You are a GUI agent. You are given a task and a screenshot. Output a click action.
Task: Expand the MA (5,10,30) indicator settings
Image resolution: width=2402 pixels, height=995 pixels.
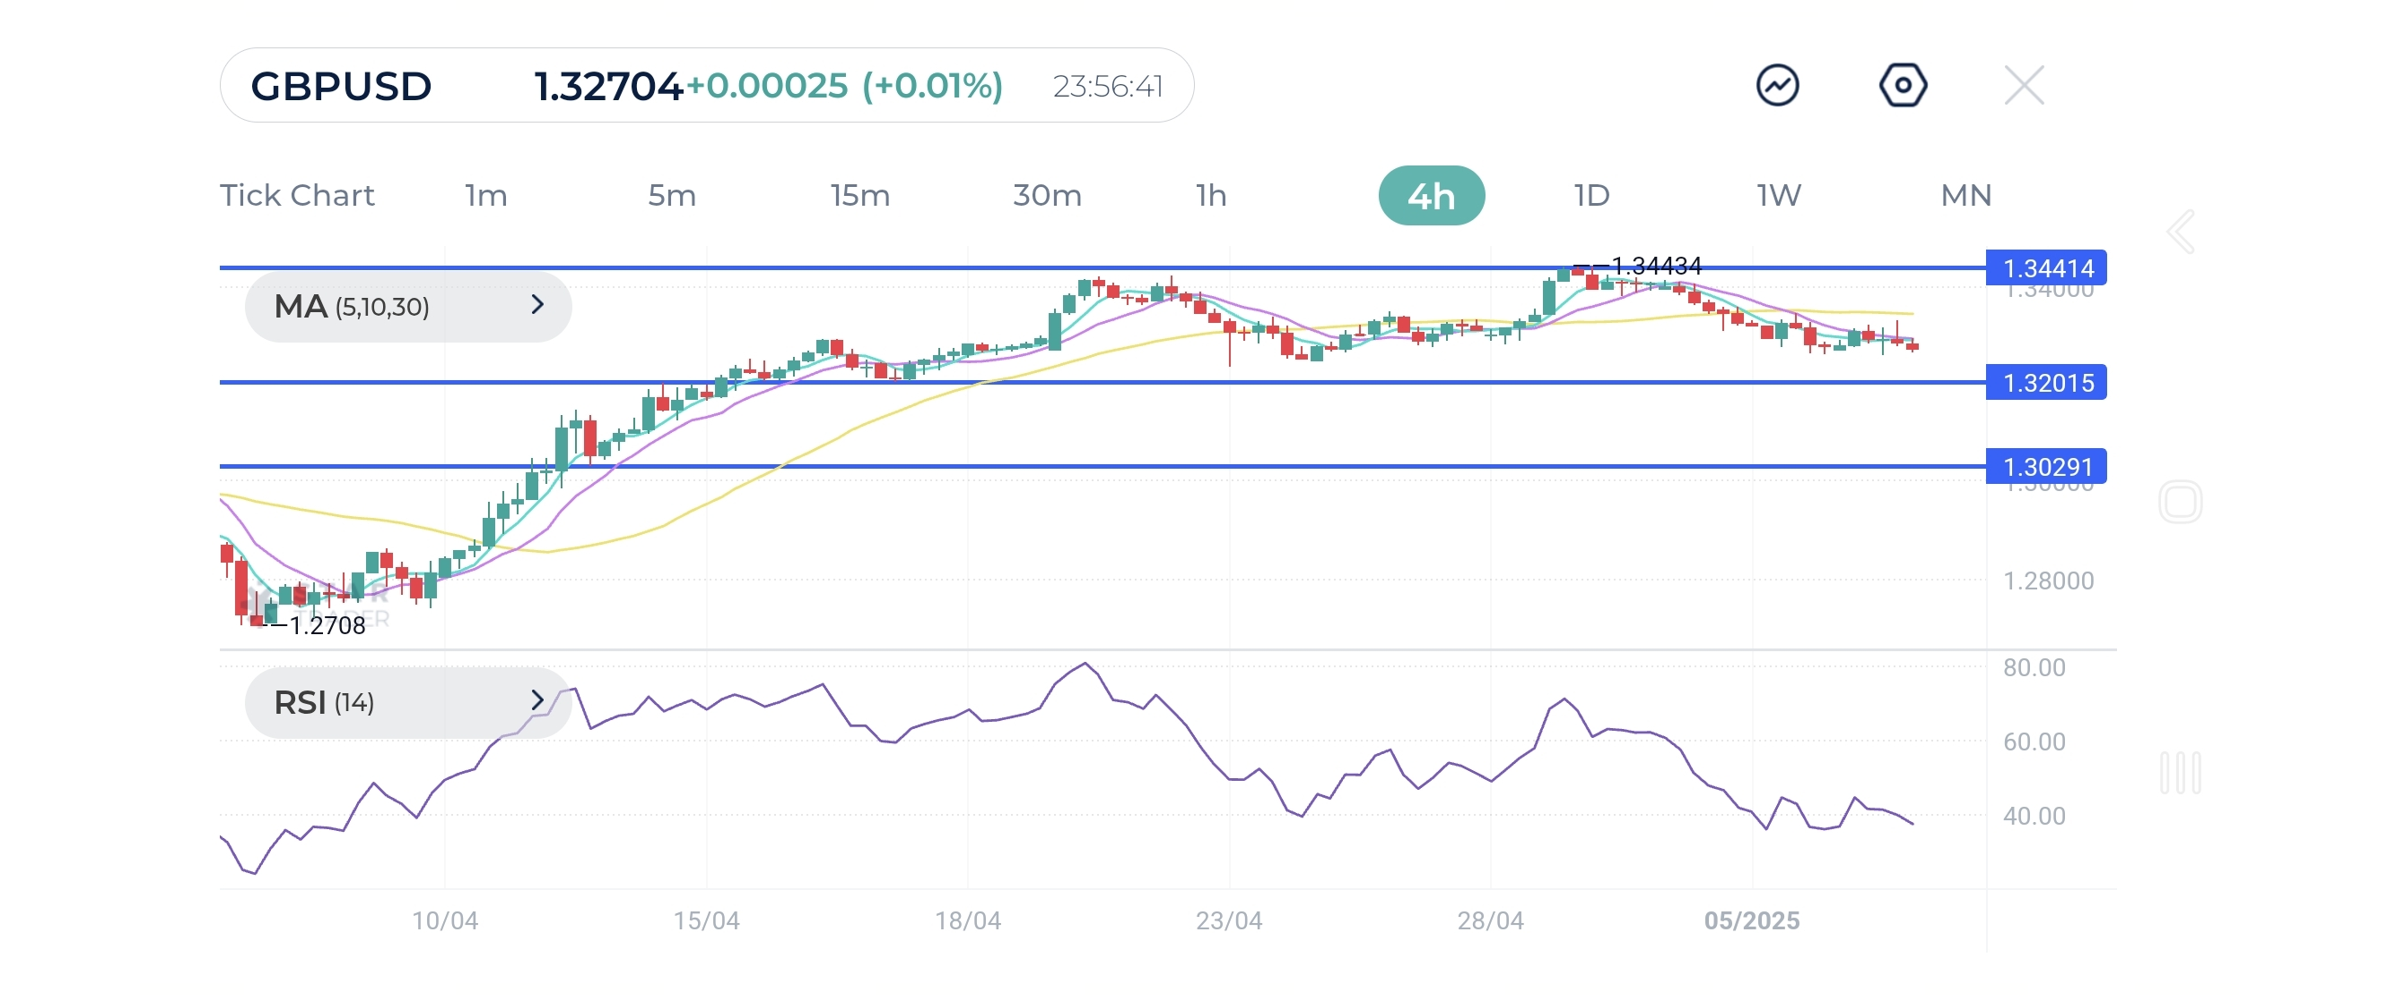[536, 306]
